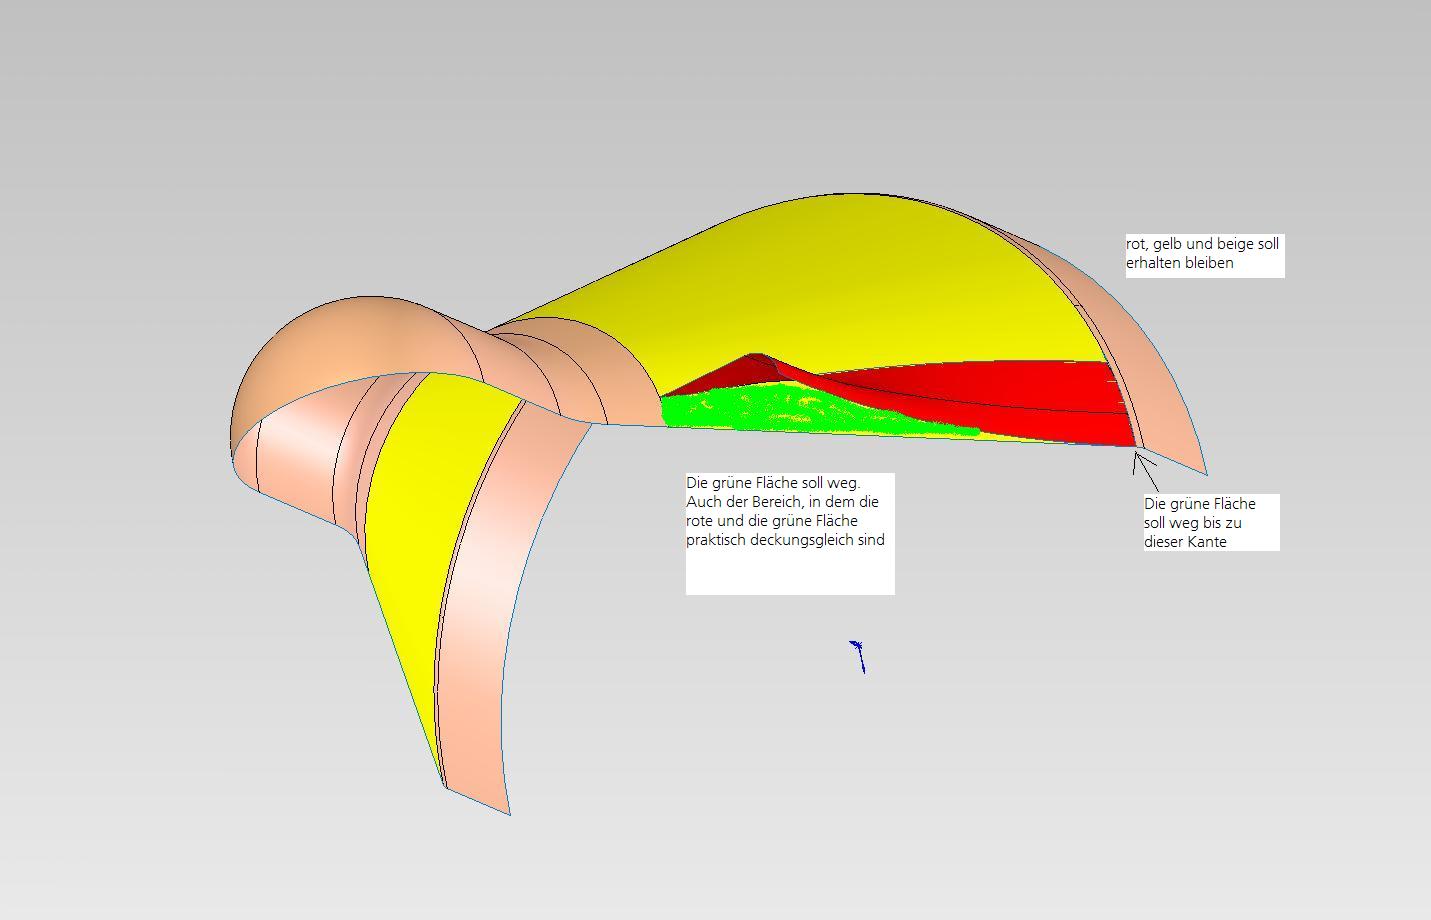Click the note starting 'Die grüne Fläche soll weg. Auch der Bereich'
Image resolution: width=1431 pixels, height=920 pixels.
tap(790, 534)
